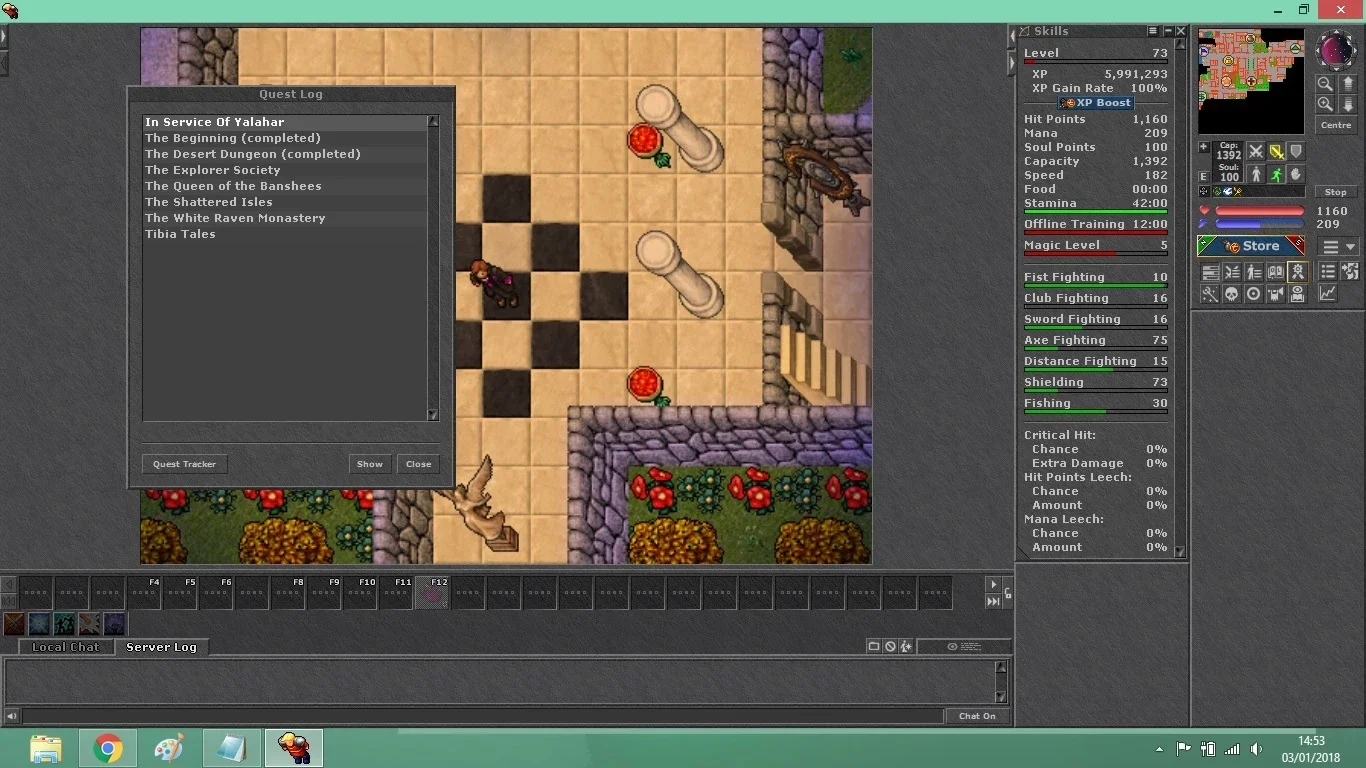Screen dimensions: 1366x768
Task: Close the Skills panel
Action: click(1181, 31)
